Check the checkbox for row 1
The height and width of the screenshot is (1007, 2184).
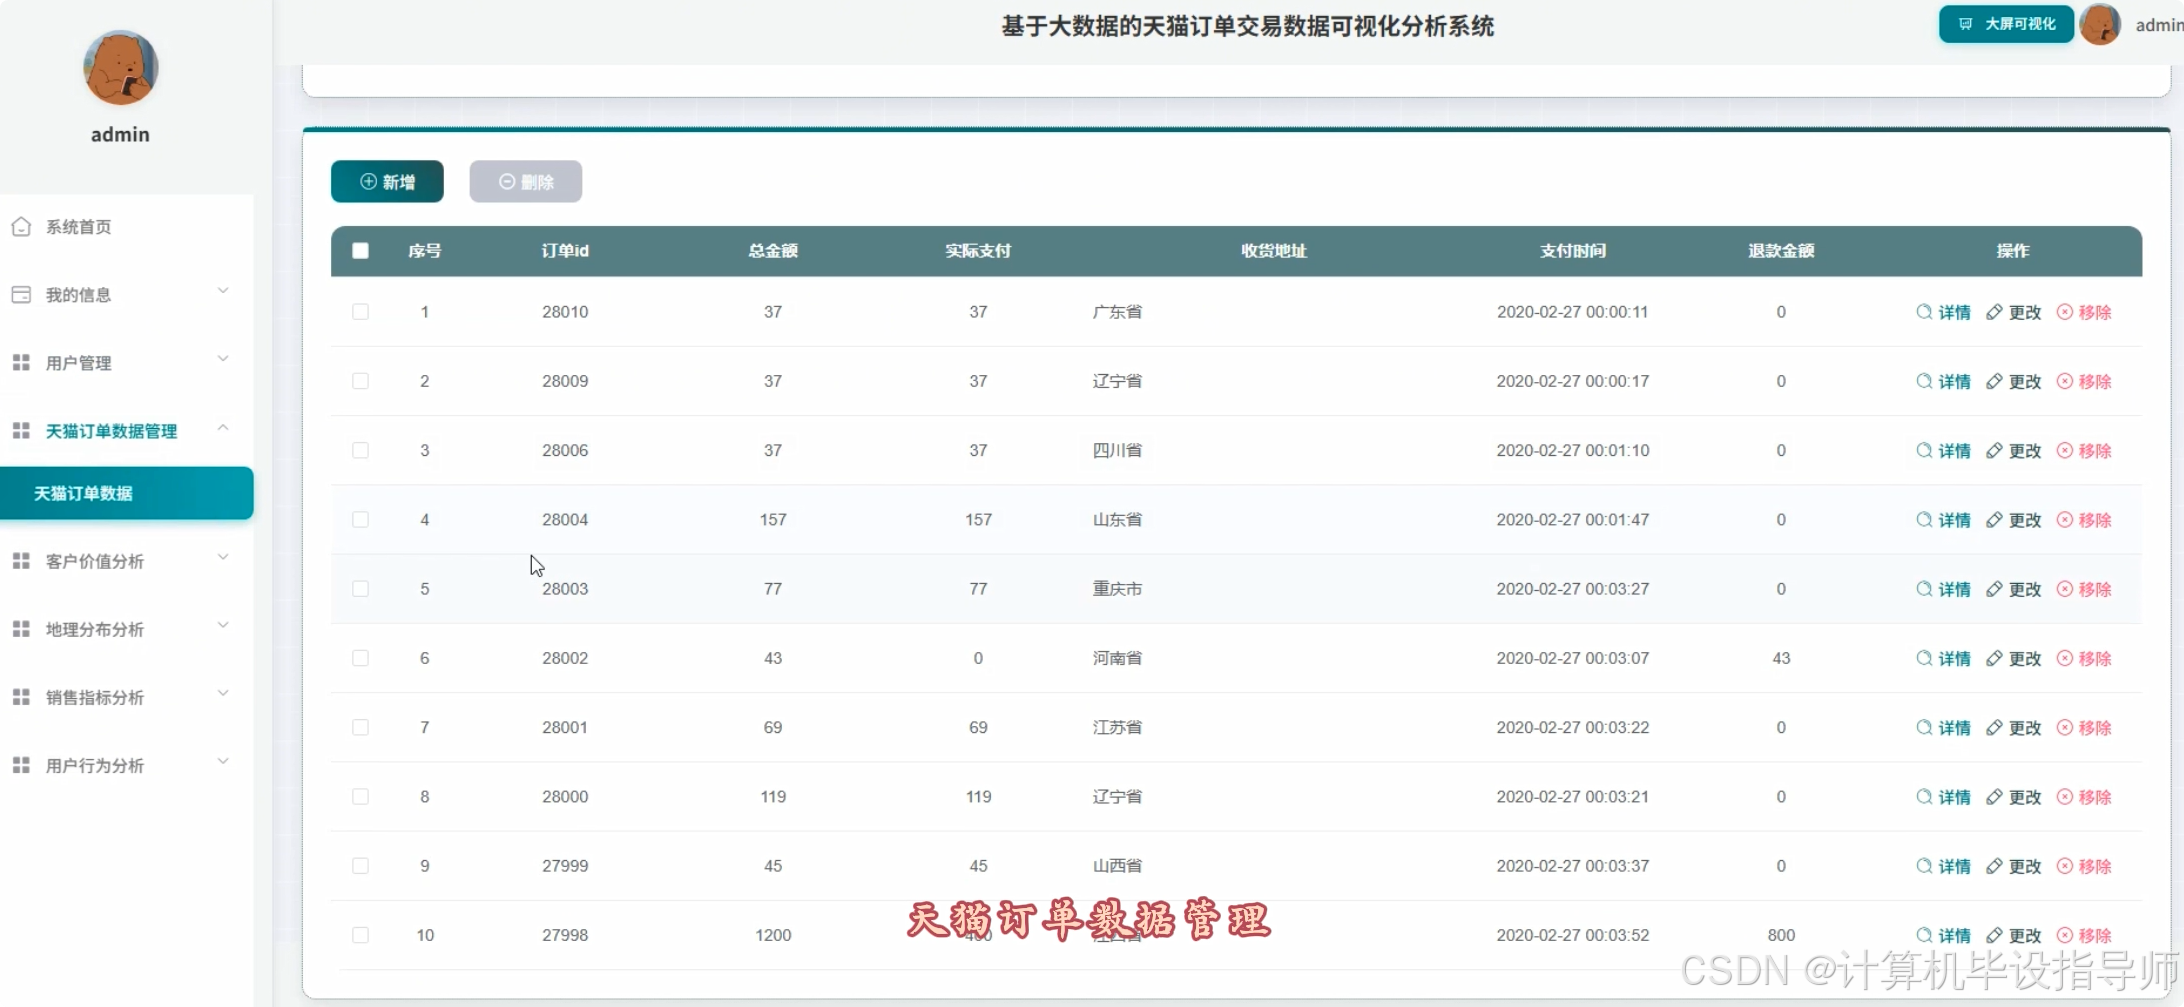tap(361, 312)
